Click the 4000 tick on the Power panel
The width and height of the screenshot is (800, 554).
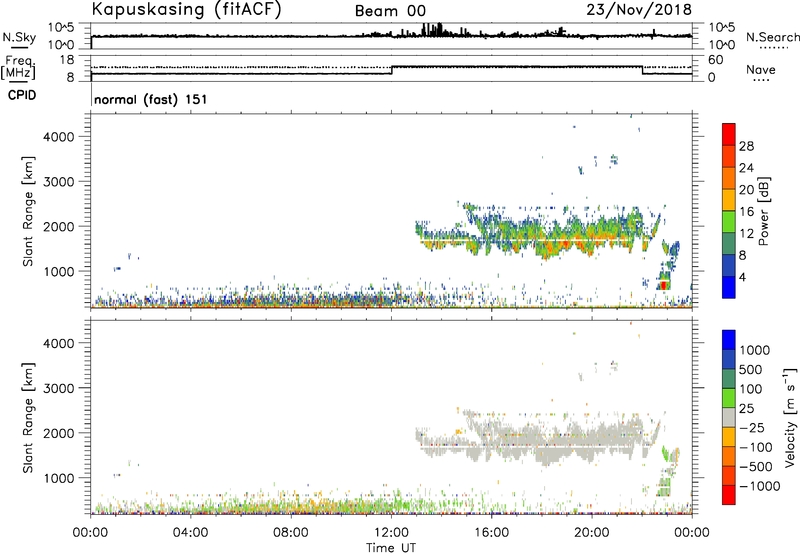59,137
